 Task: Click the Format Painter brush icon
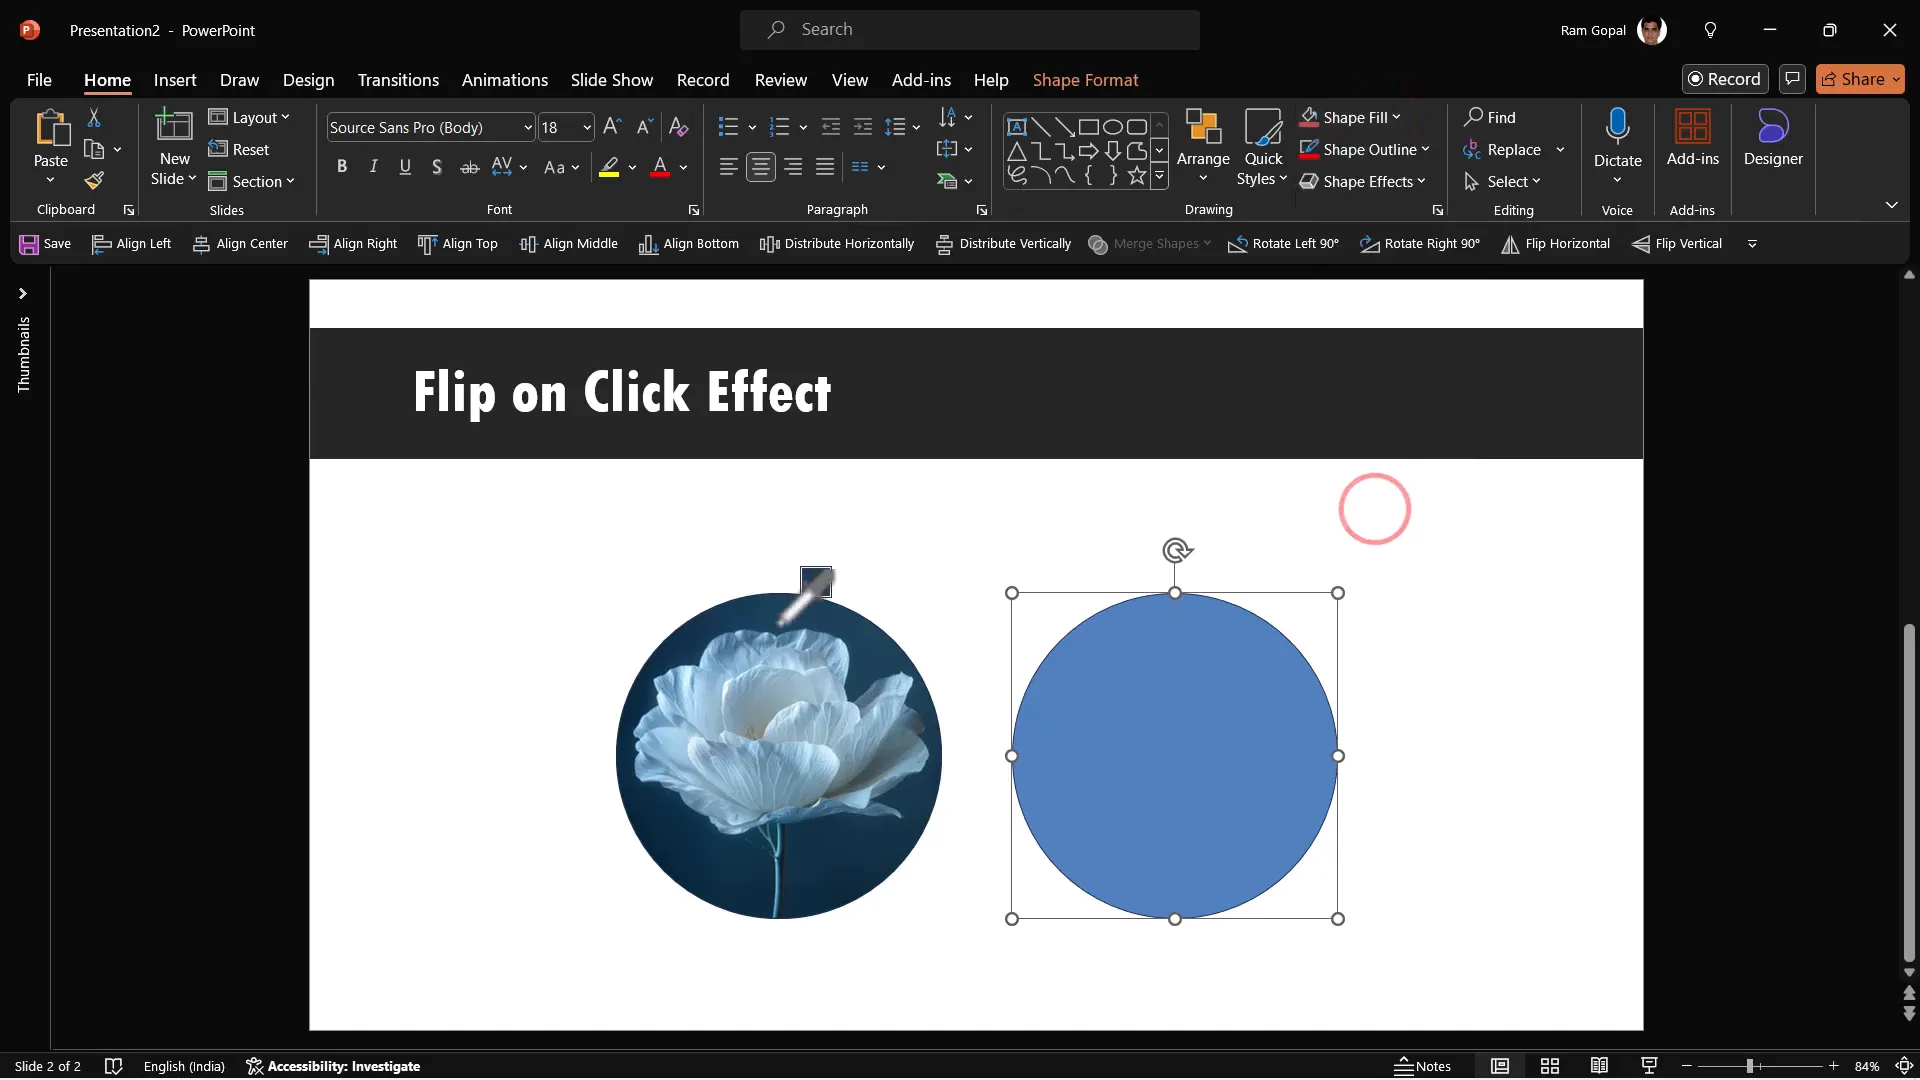coord(94,181)
